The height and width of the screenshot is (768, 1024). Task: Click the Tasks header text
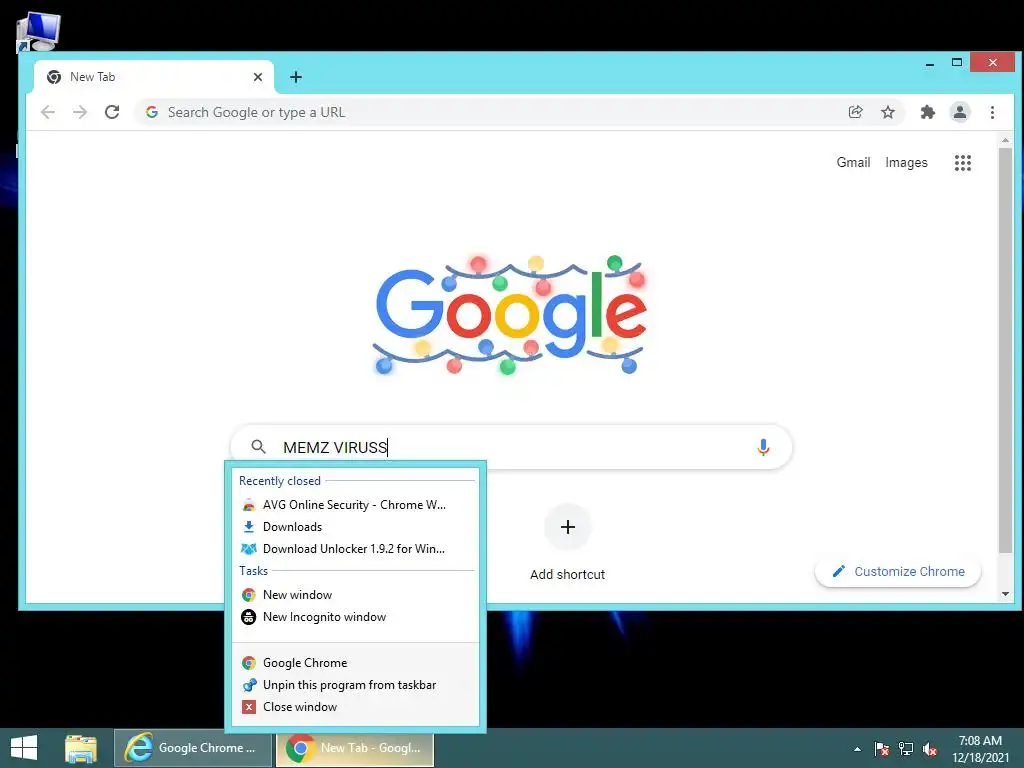tap(253, 571)
